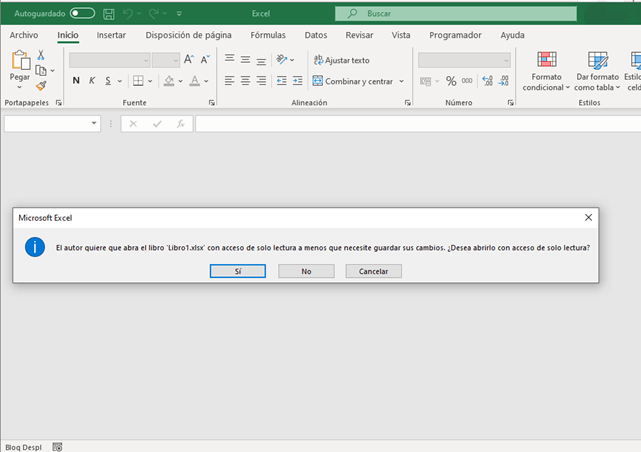
Task: Click the thousands separator 000 icon
Action: click(x=467, y=81)
